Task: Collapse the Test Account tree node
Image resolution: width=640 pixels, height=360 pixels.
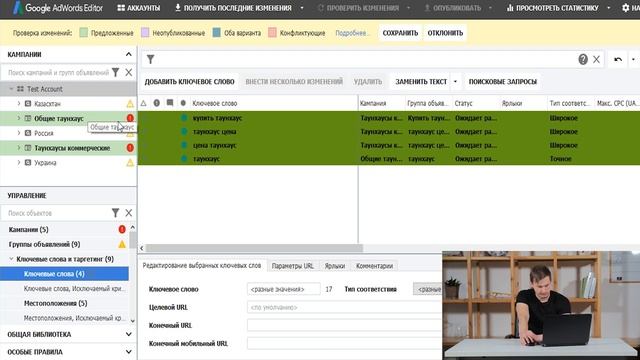Action: point(11,89)
